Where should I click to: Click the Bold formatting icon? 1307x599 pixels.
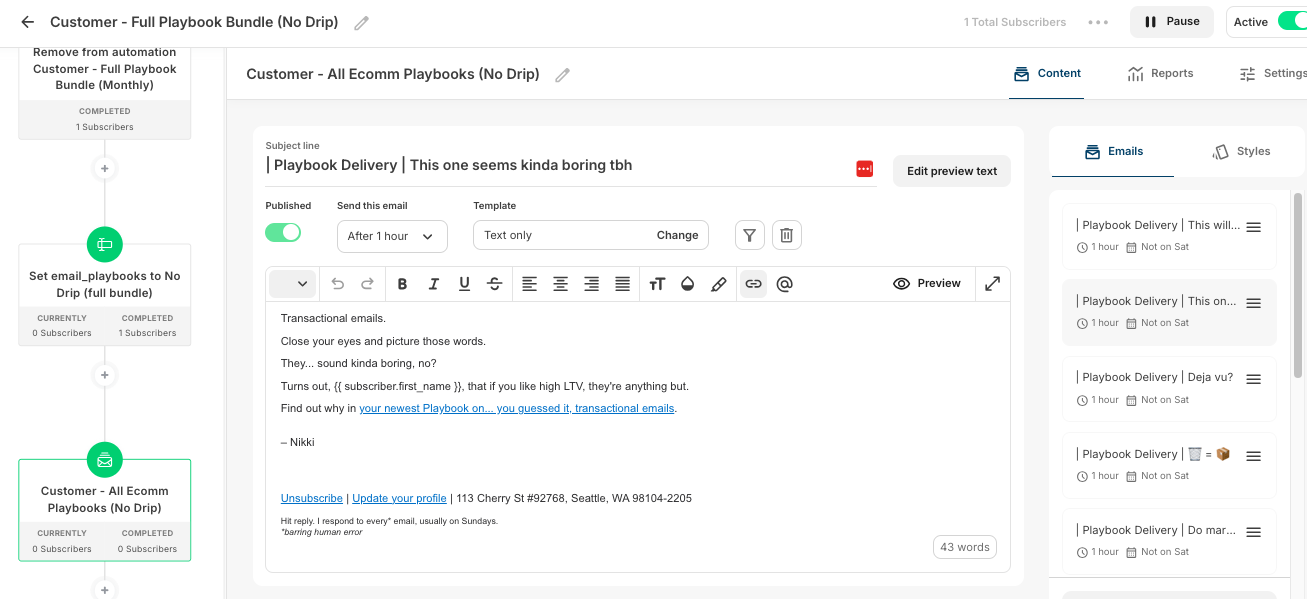click(x=402, y=284)
